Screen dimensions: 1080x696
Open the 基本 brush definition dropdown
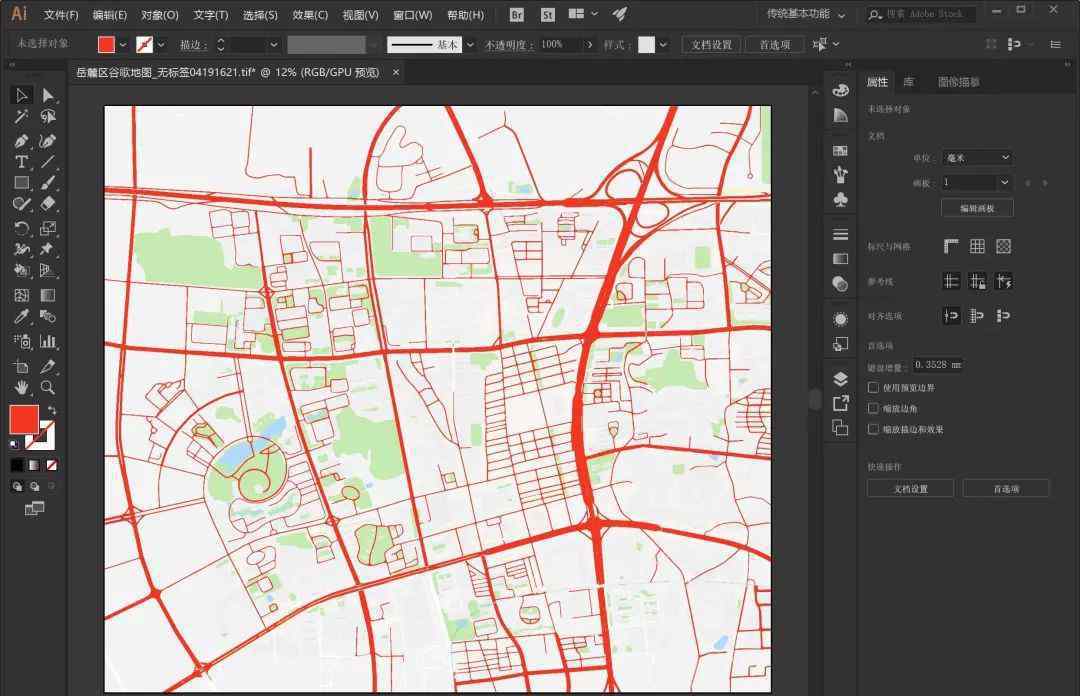(470, 45)
